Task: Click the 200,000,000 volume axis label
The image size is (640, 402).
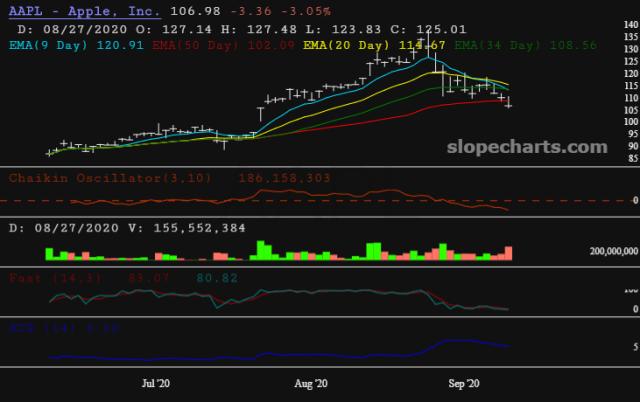Action: [x=614, y=251]
